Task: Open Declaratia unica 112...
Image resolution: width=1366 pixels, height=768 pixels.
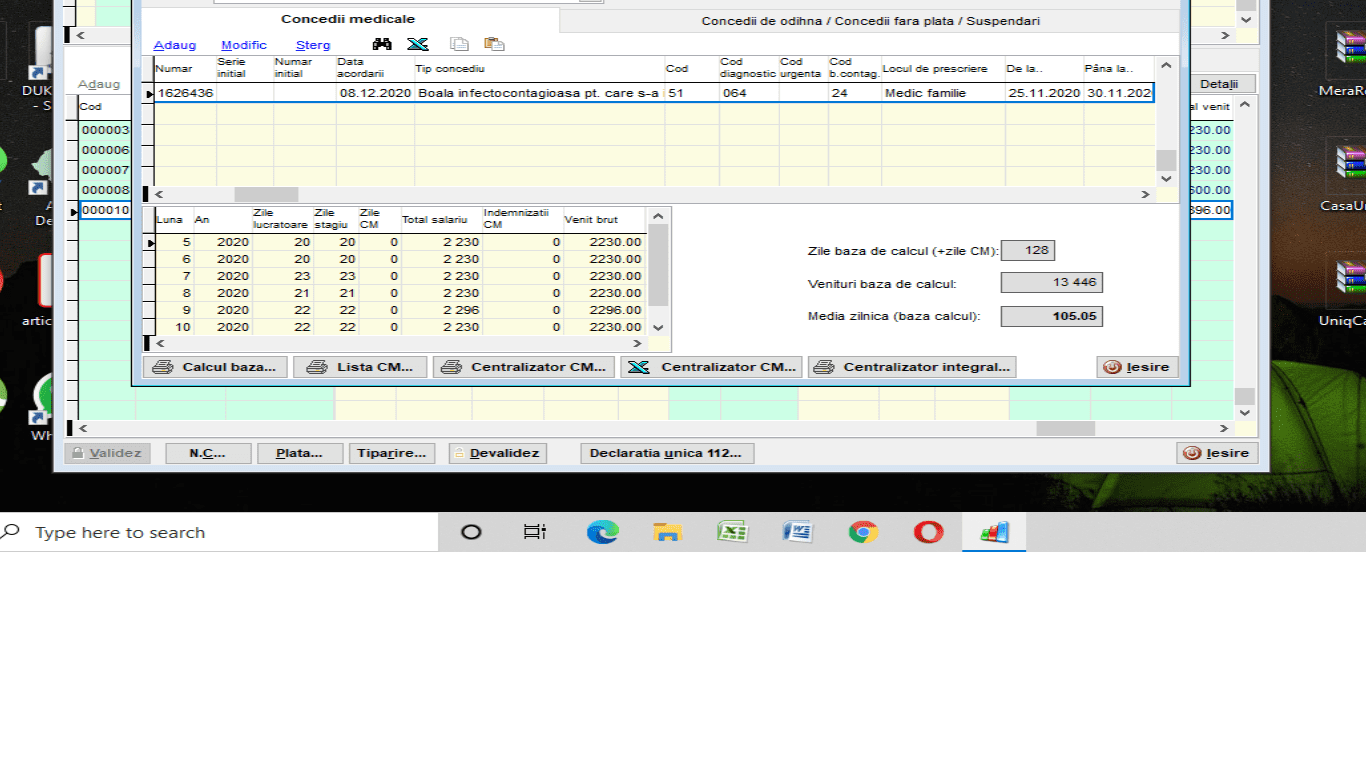Action: point(667,453)
